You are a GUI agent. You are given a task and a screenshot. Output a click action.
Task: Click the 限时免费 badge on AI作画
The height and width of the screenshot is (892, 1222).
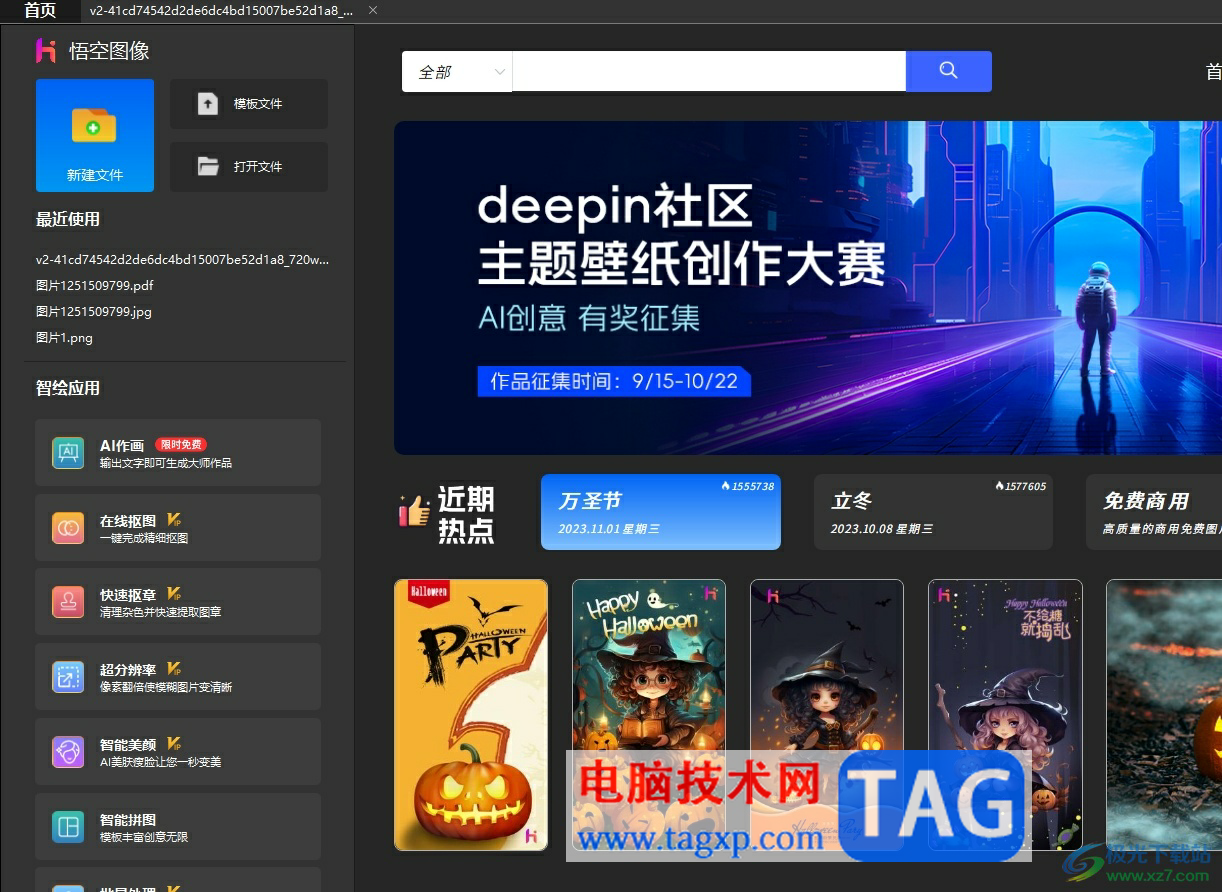(181, 445)
